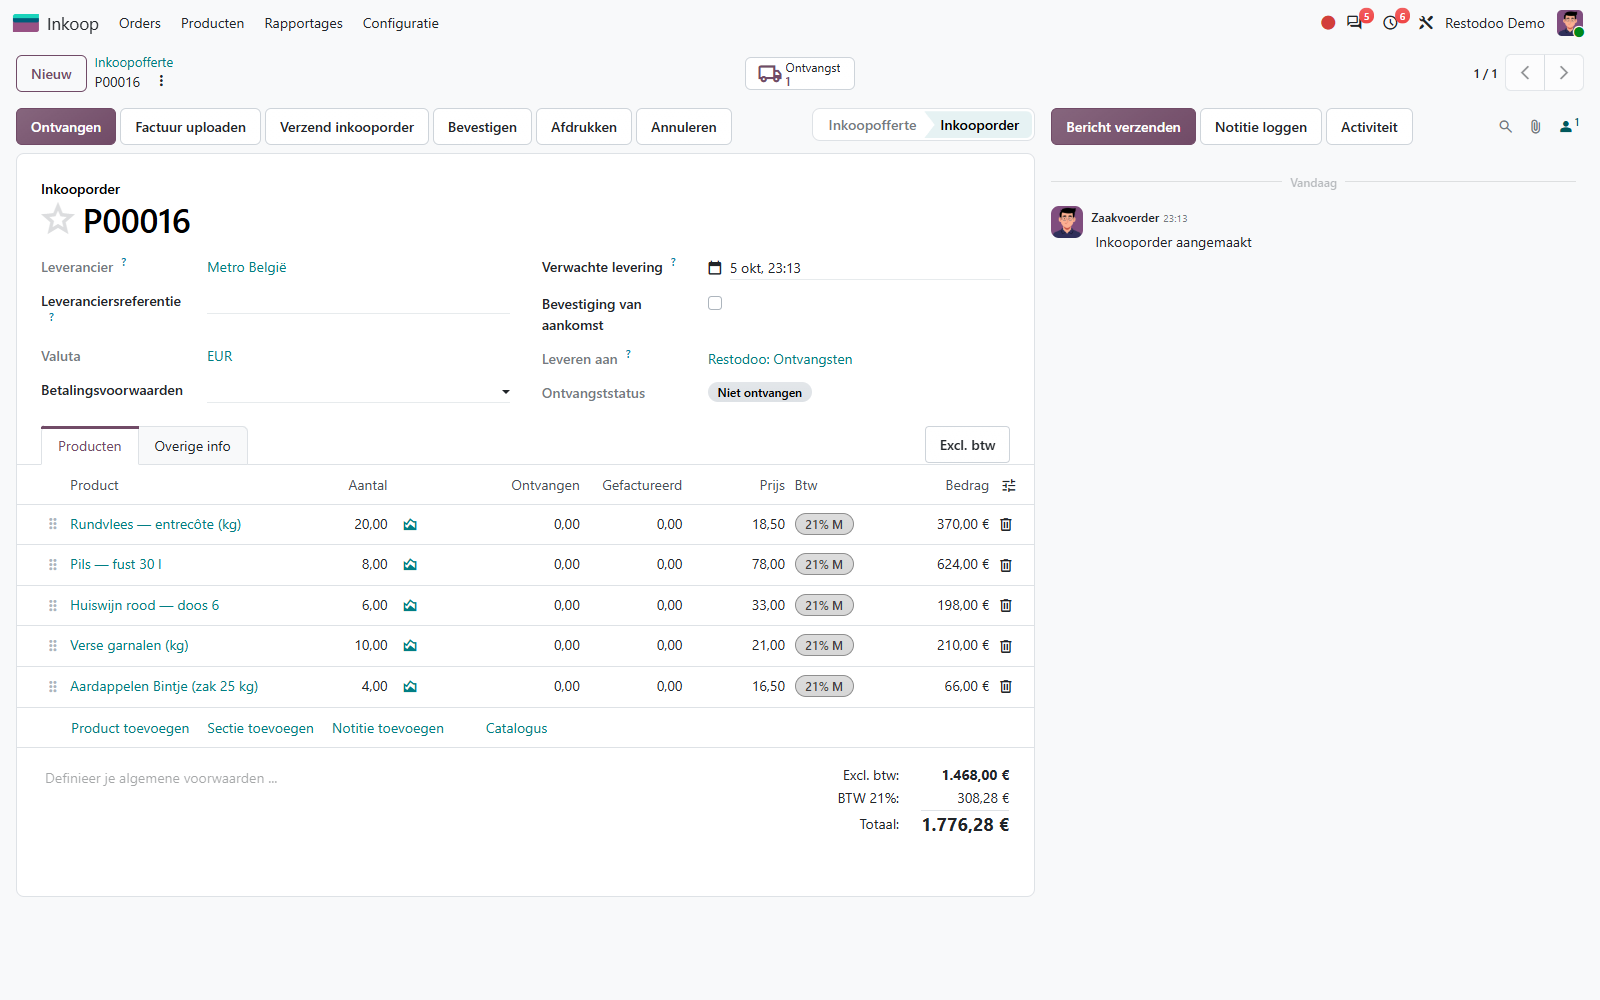
Task: Select the Inkoopofferte status step
Action: pos(872,125)
